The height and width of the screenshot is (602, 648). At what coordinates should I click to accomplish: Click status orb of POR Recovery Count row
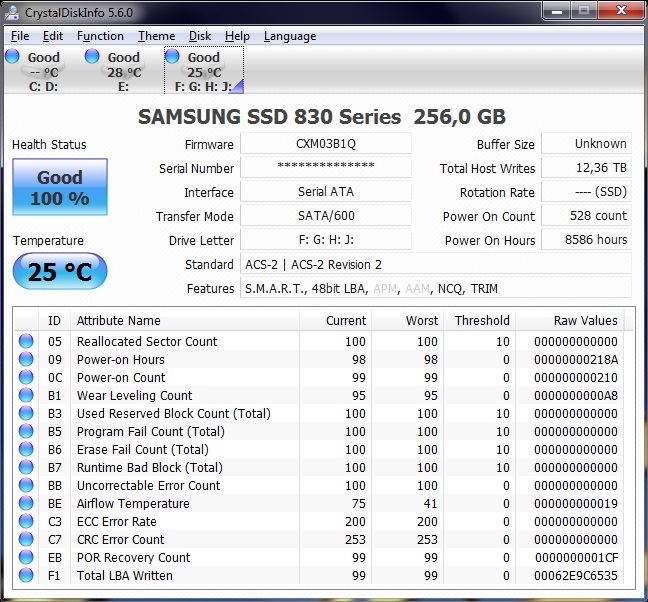pos(26,557)
